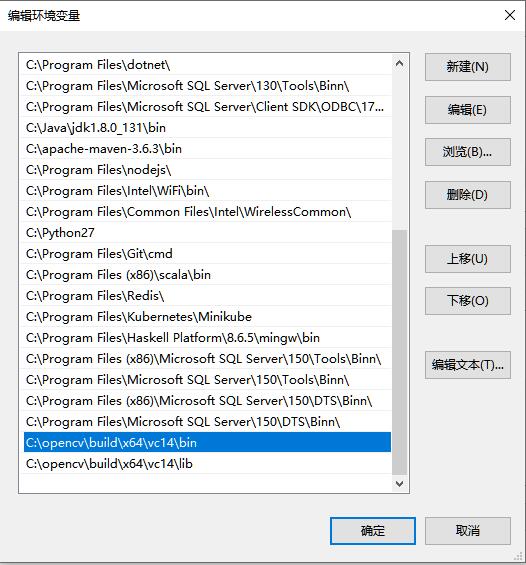
Task: Cancel with the 取消 button
Action: (468, 531)
